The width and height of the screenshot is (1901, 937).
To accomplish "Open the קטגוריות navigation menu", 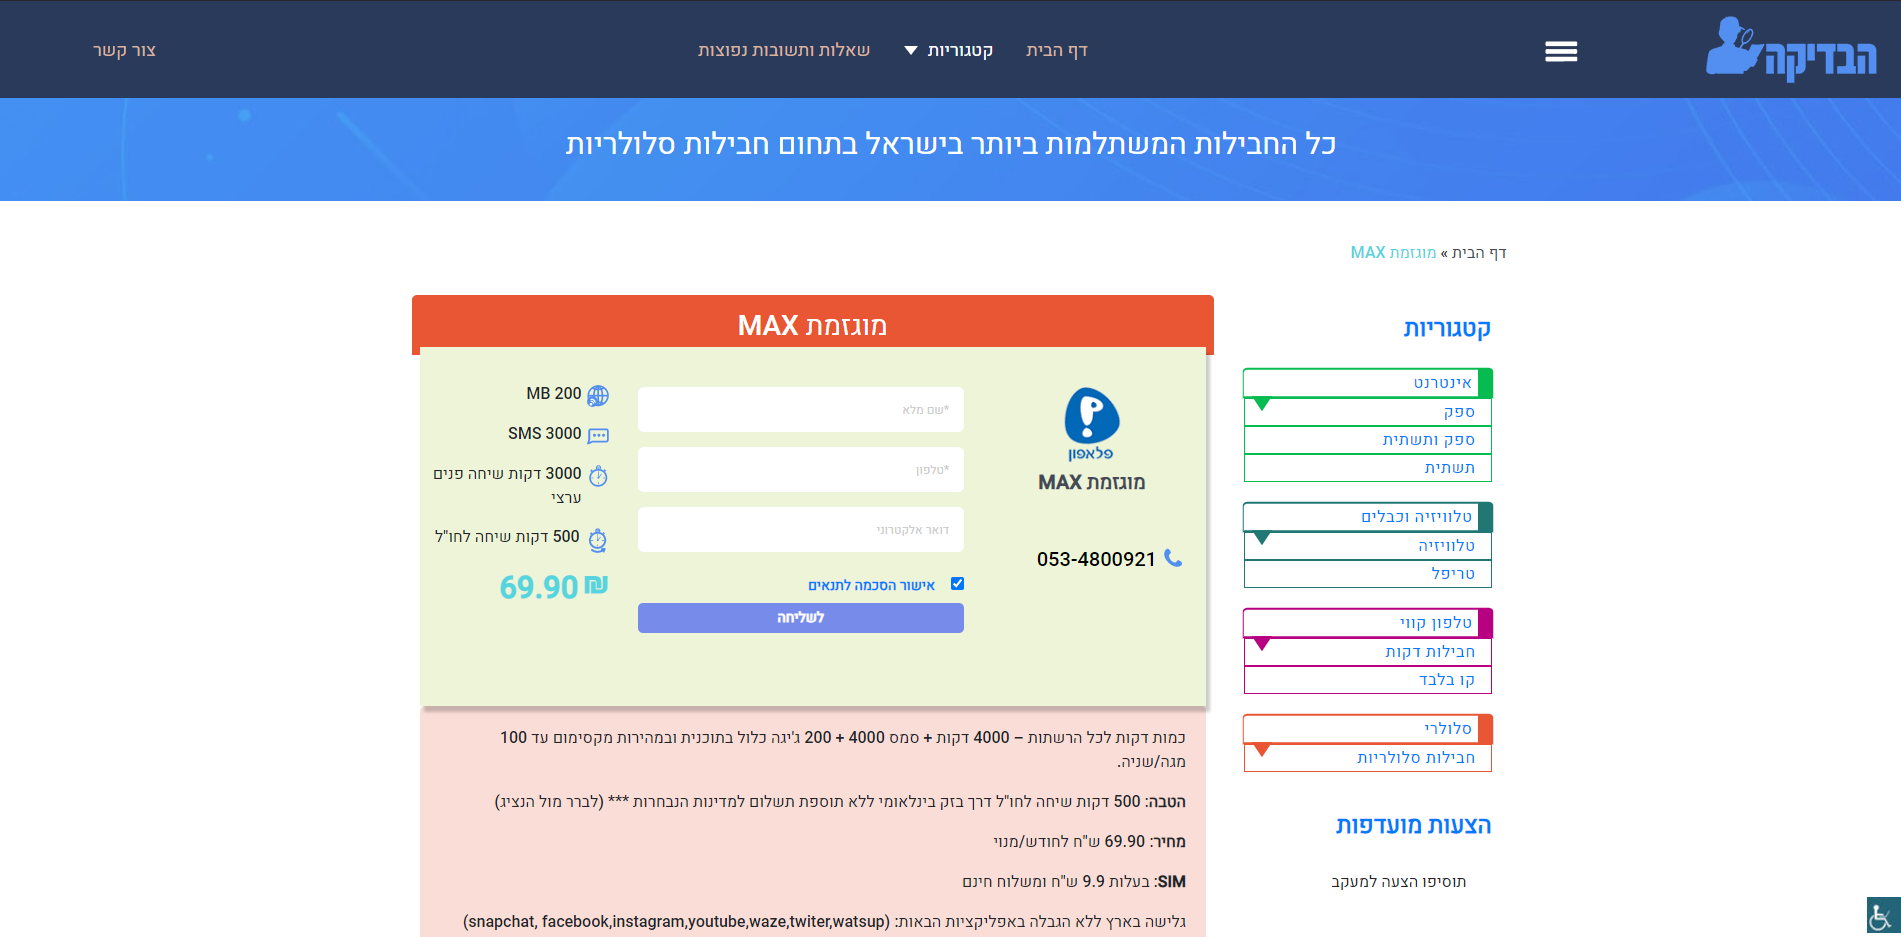I will [x=960, y=50].
